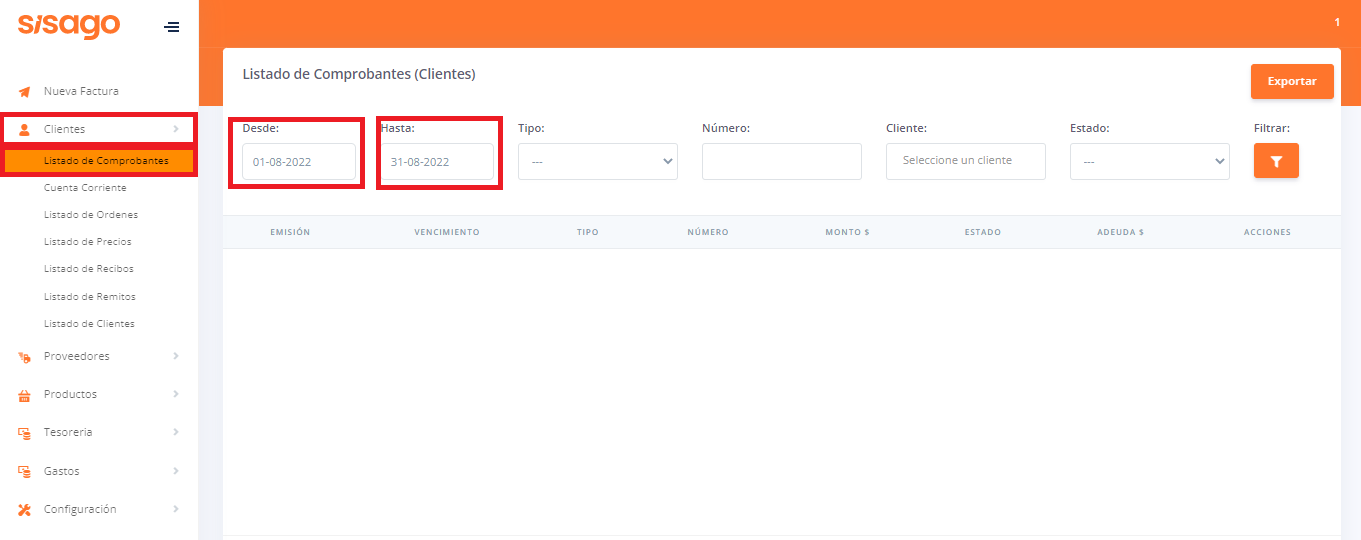Screen dimensions: 1361x540
Task: Click the paper plane Nueva Factura icon
Action: click(25, 92)
